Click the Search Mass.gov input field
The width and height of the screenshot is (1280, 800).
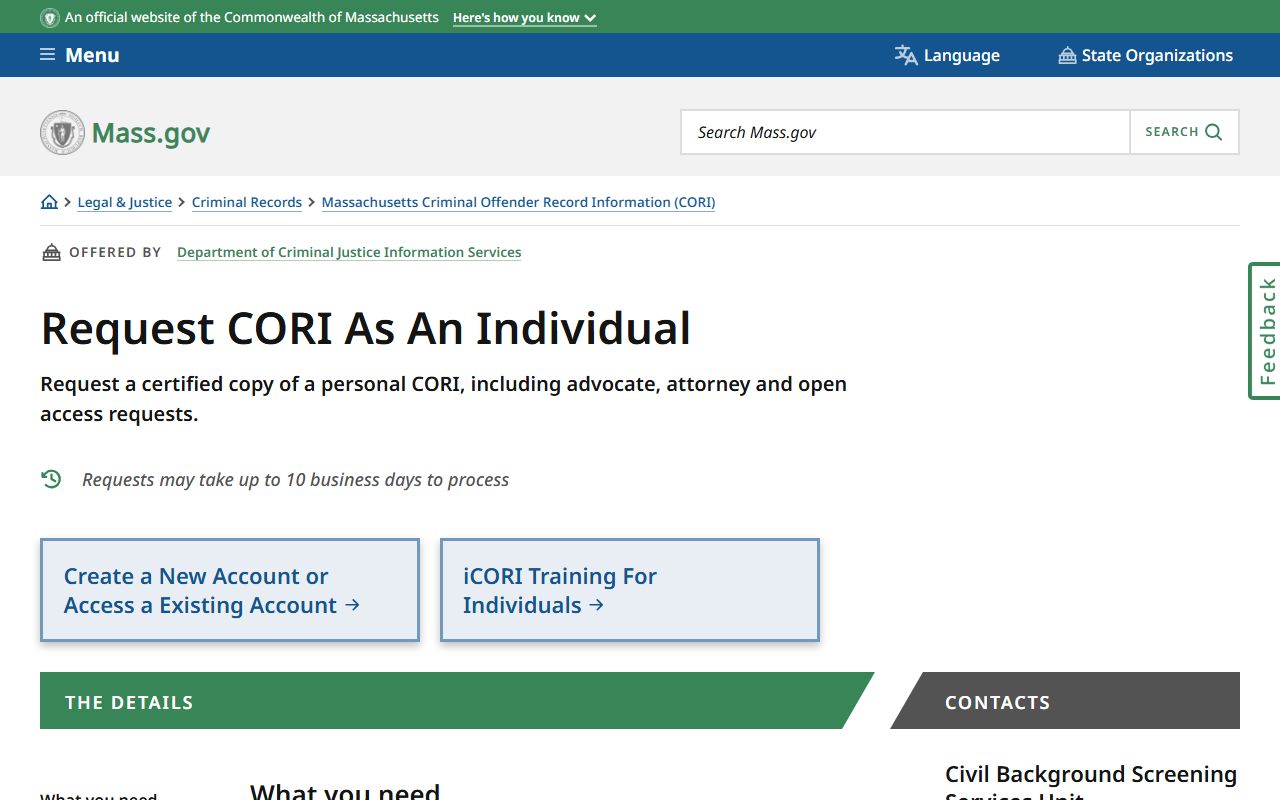click(905, 132)
